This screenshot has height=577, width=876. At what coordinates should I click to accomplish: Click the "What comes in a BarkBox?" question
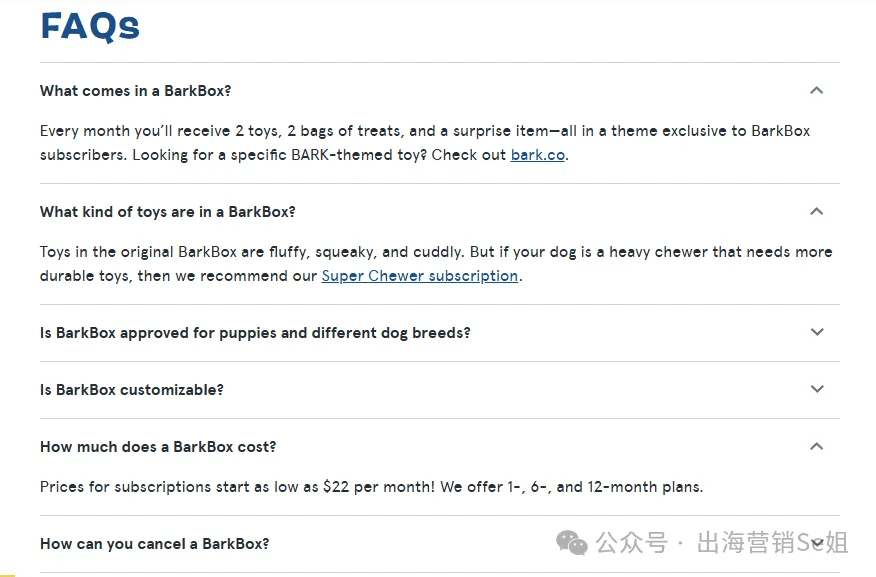click(x=135, y=91)
